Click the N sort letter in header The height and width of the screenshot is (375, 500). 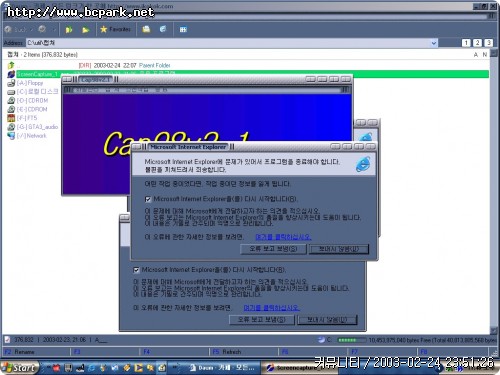click(485, 55)
